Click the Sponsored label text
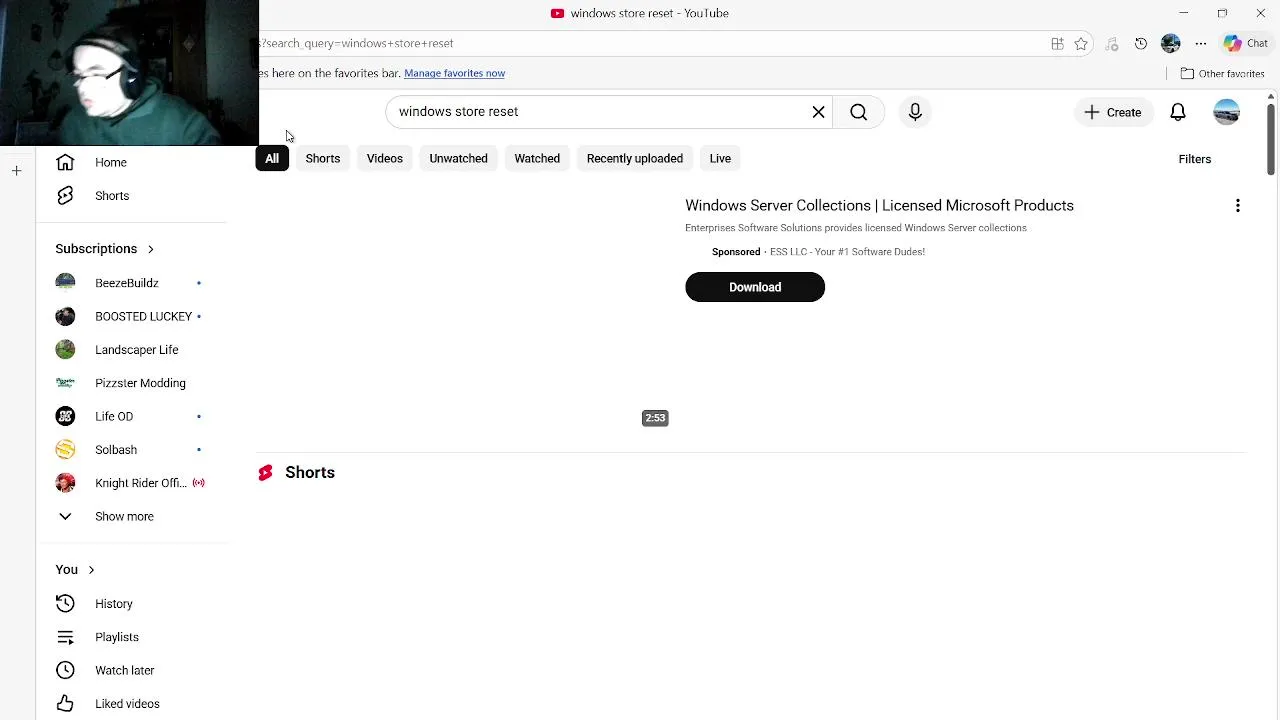The image size is (1280, 720). click(736, 252)
